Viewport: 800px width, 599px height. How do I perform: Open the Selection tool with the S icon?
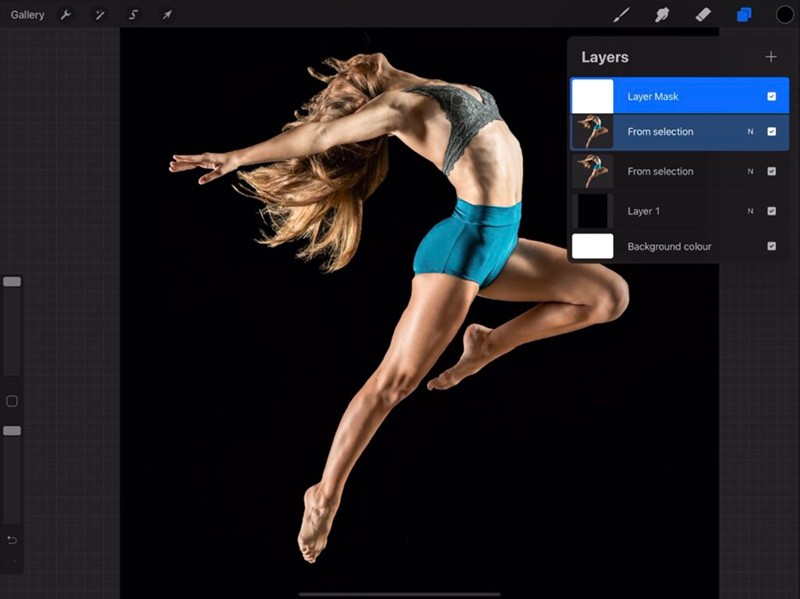133,14
